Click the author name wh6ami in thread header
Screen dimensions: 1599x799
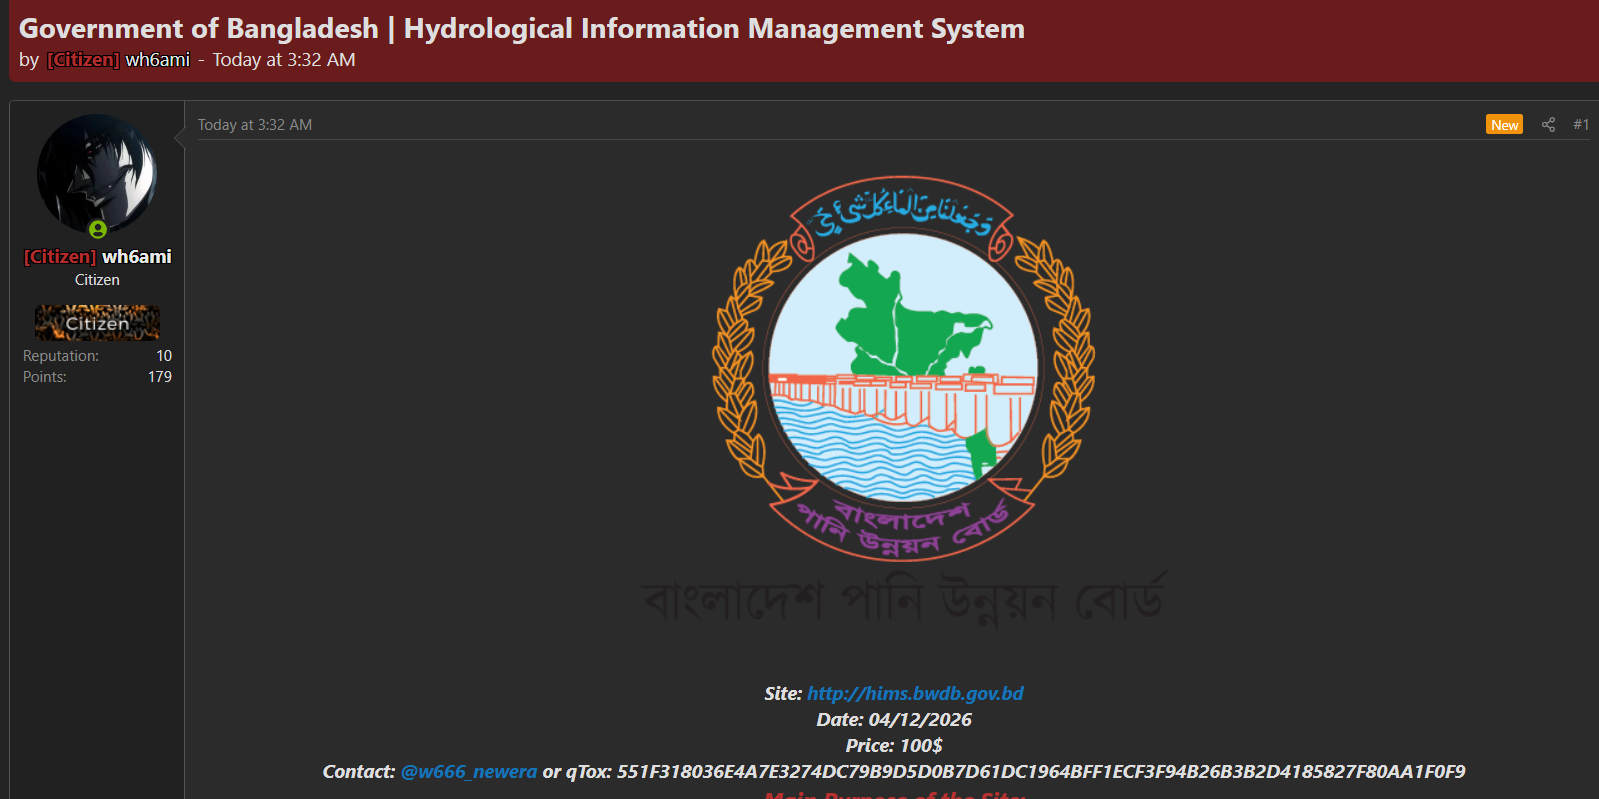coord(157,60)
